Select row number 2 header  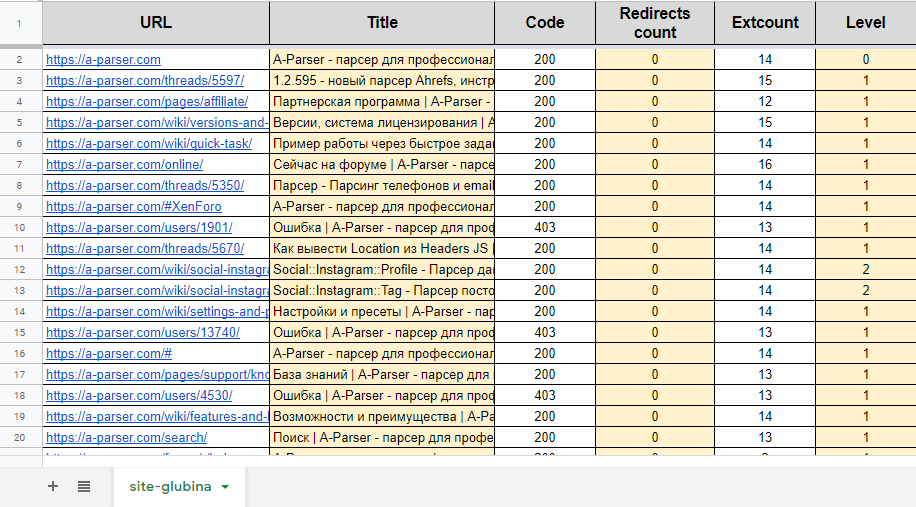tap(19, 60)
